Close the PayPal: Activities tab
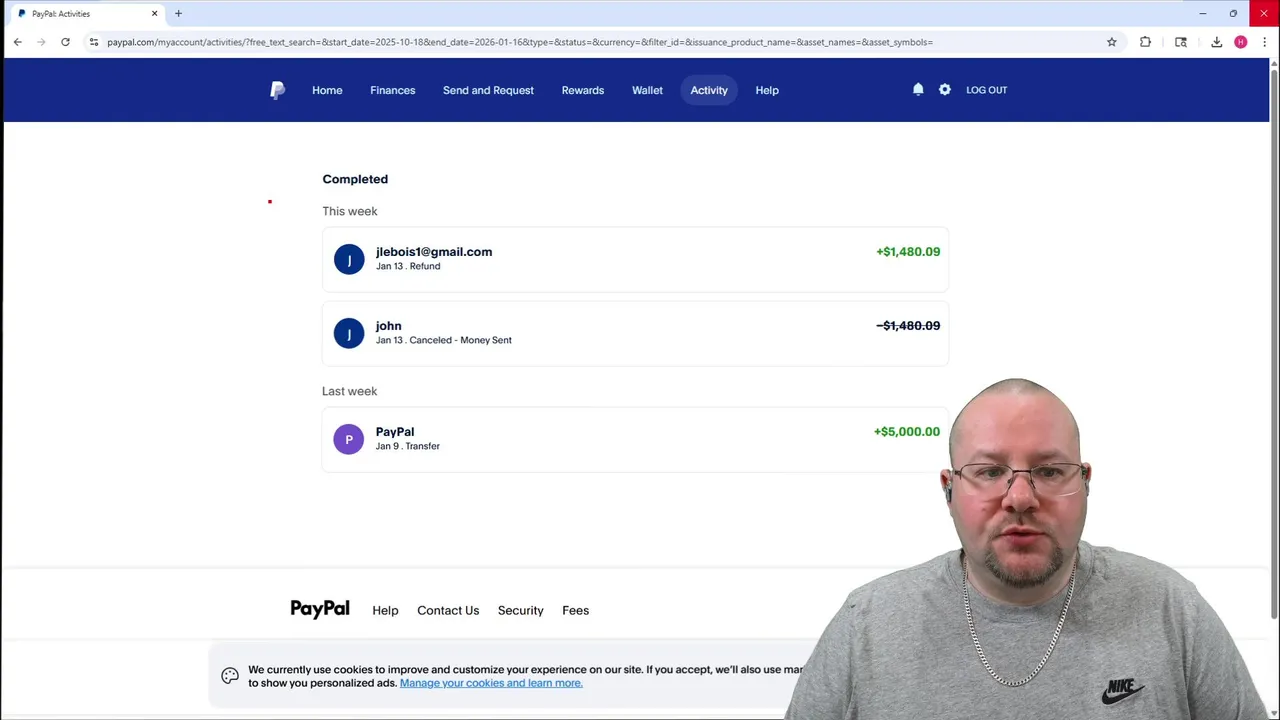Screen dimensions: 1280x720 [154, 14]
